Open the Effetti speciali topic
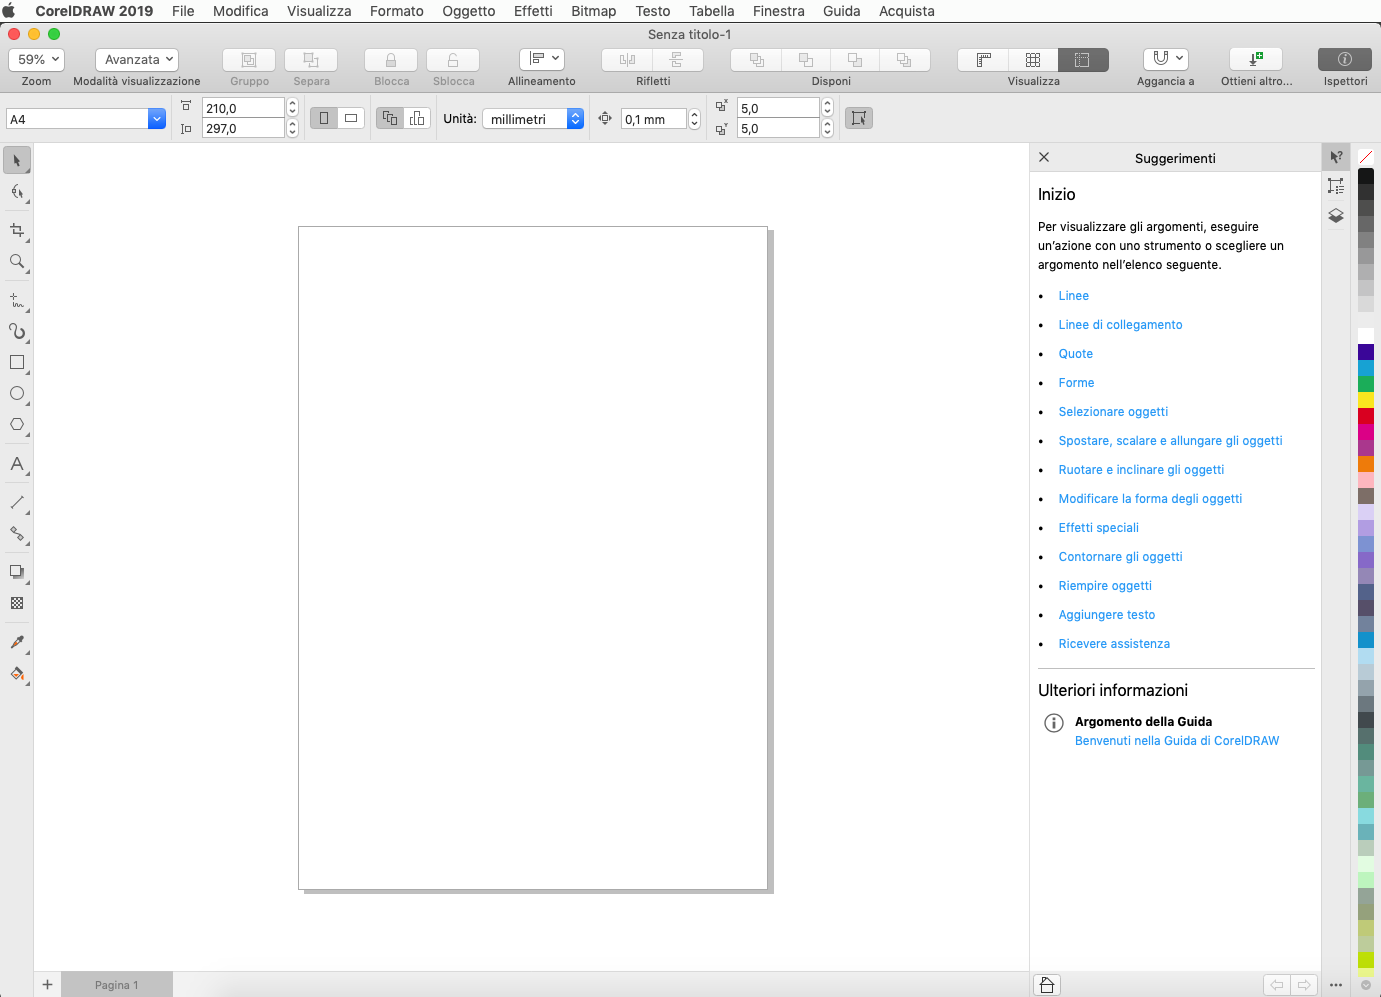This screenshot has width=1381, height=997. tap(1099, 528)
